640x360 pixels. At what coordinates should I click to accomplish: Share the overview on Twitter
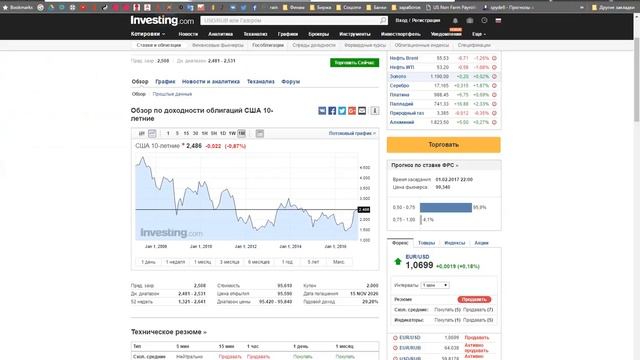pyautogui.click(x=342, y=111)
